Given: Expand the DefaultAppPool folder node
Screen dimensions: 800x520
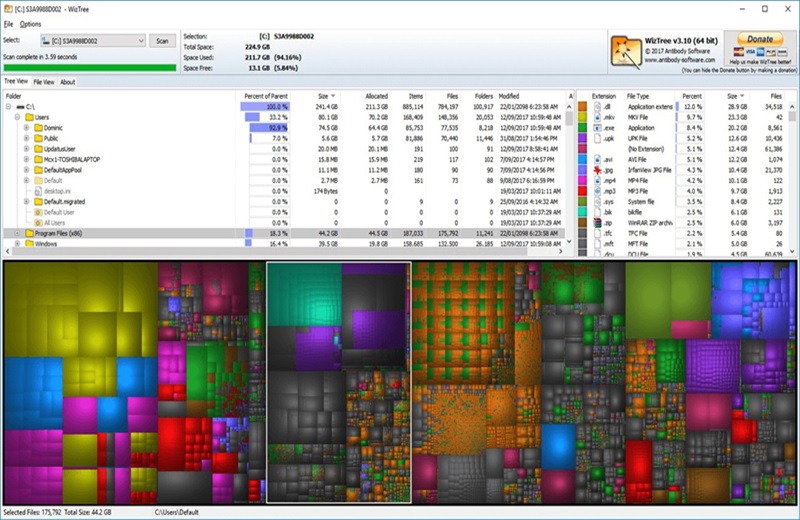Looking at the screenshot, I should tap(26, 170).
